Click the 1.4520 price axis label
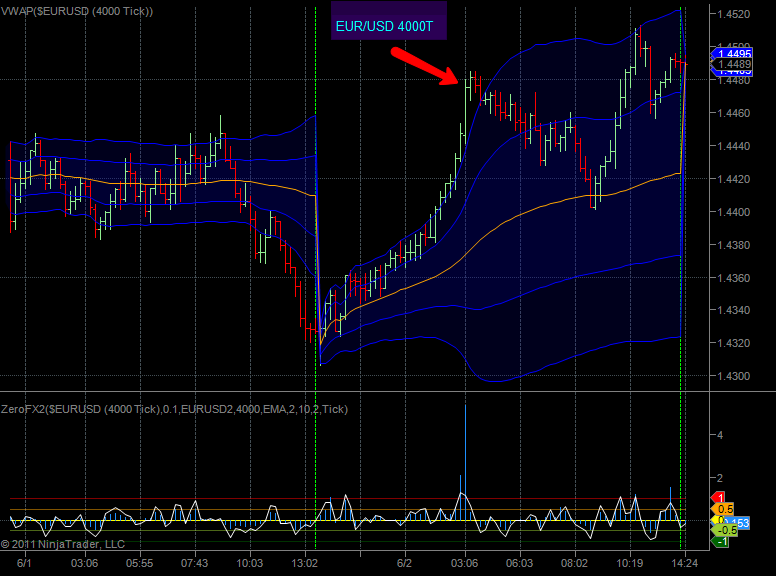776x576 pixels. point(735,14)
